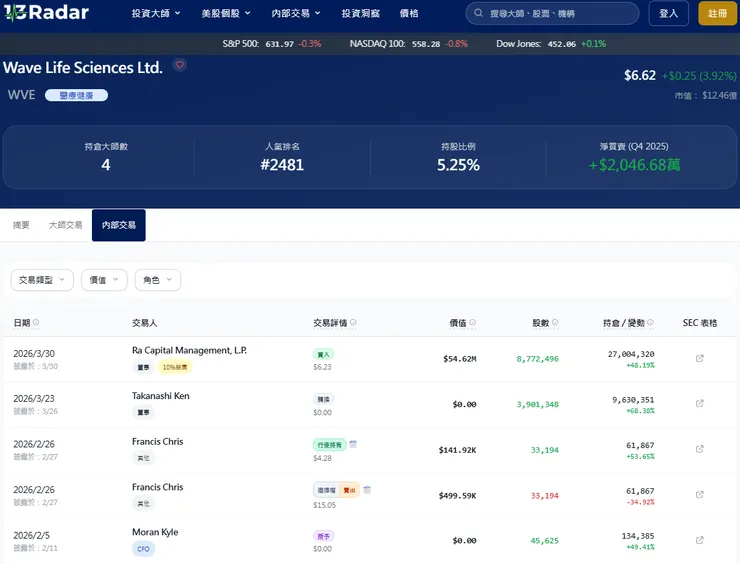The height and width of the screenshot is (564, 740).
Task: Click the 持倉大師數 value 4
Action: (x=106, y=165)
